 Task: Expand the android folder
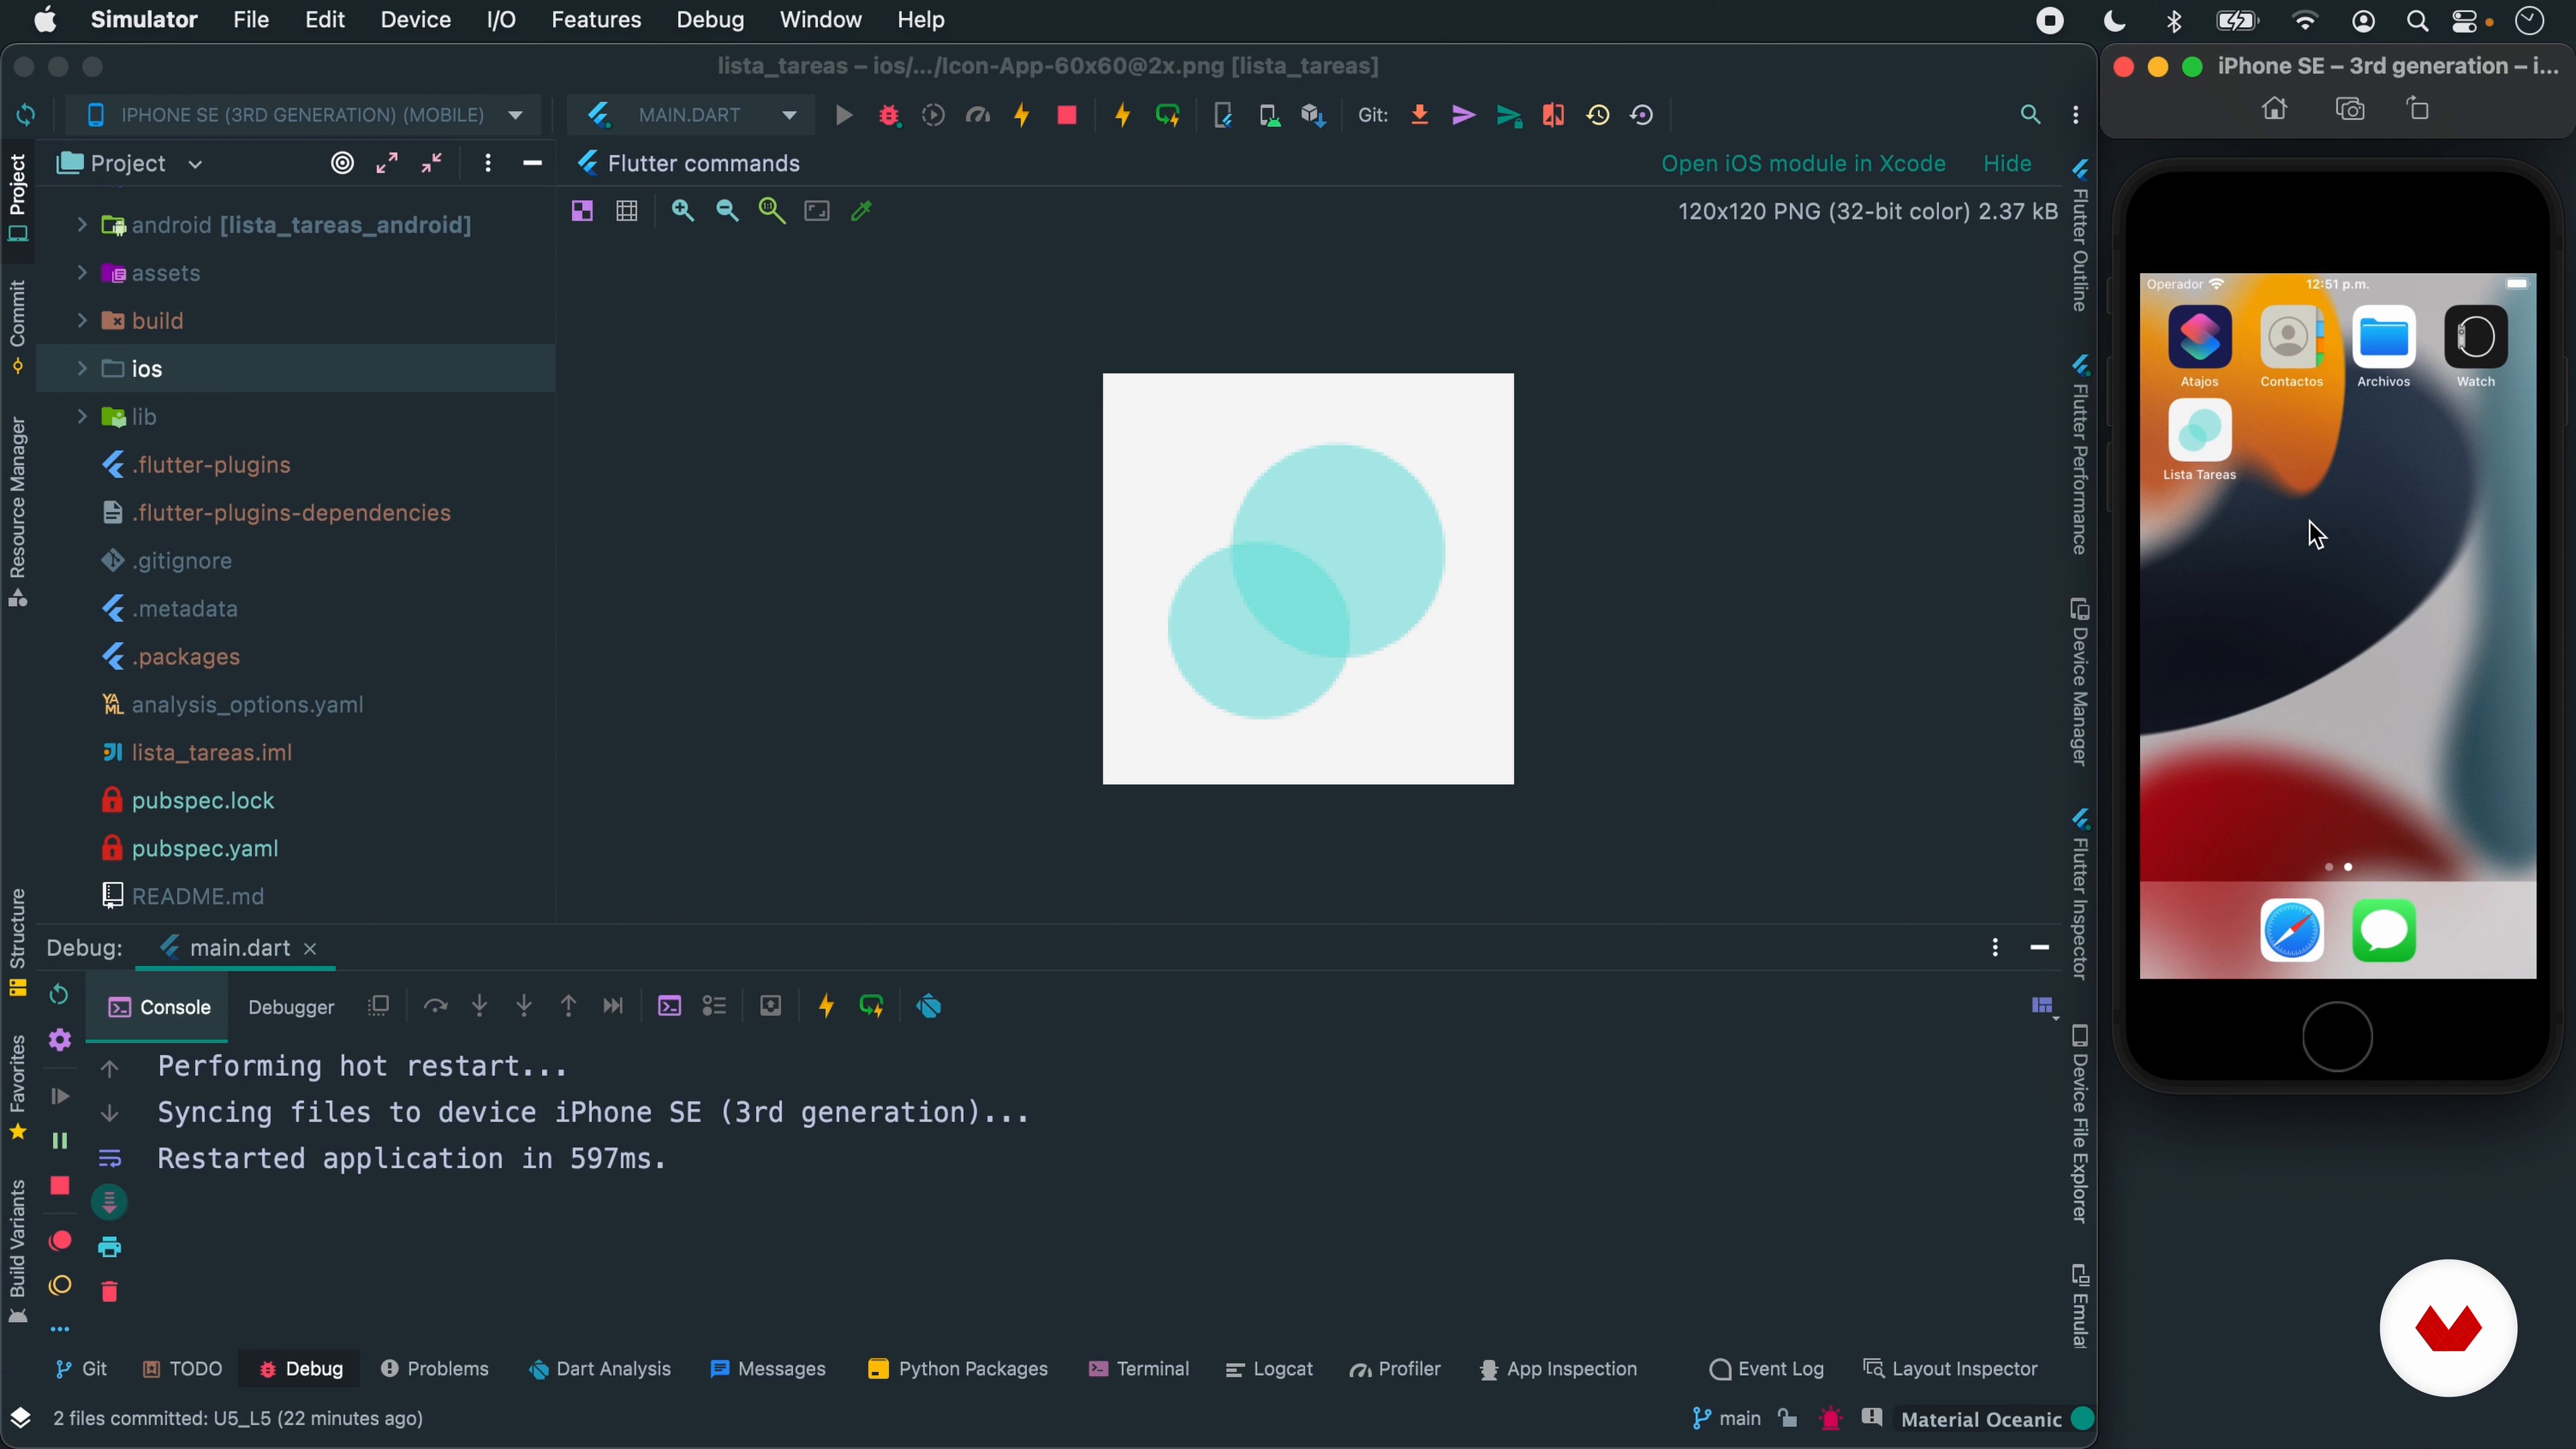click(x=82, y=225)
